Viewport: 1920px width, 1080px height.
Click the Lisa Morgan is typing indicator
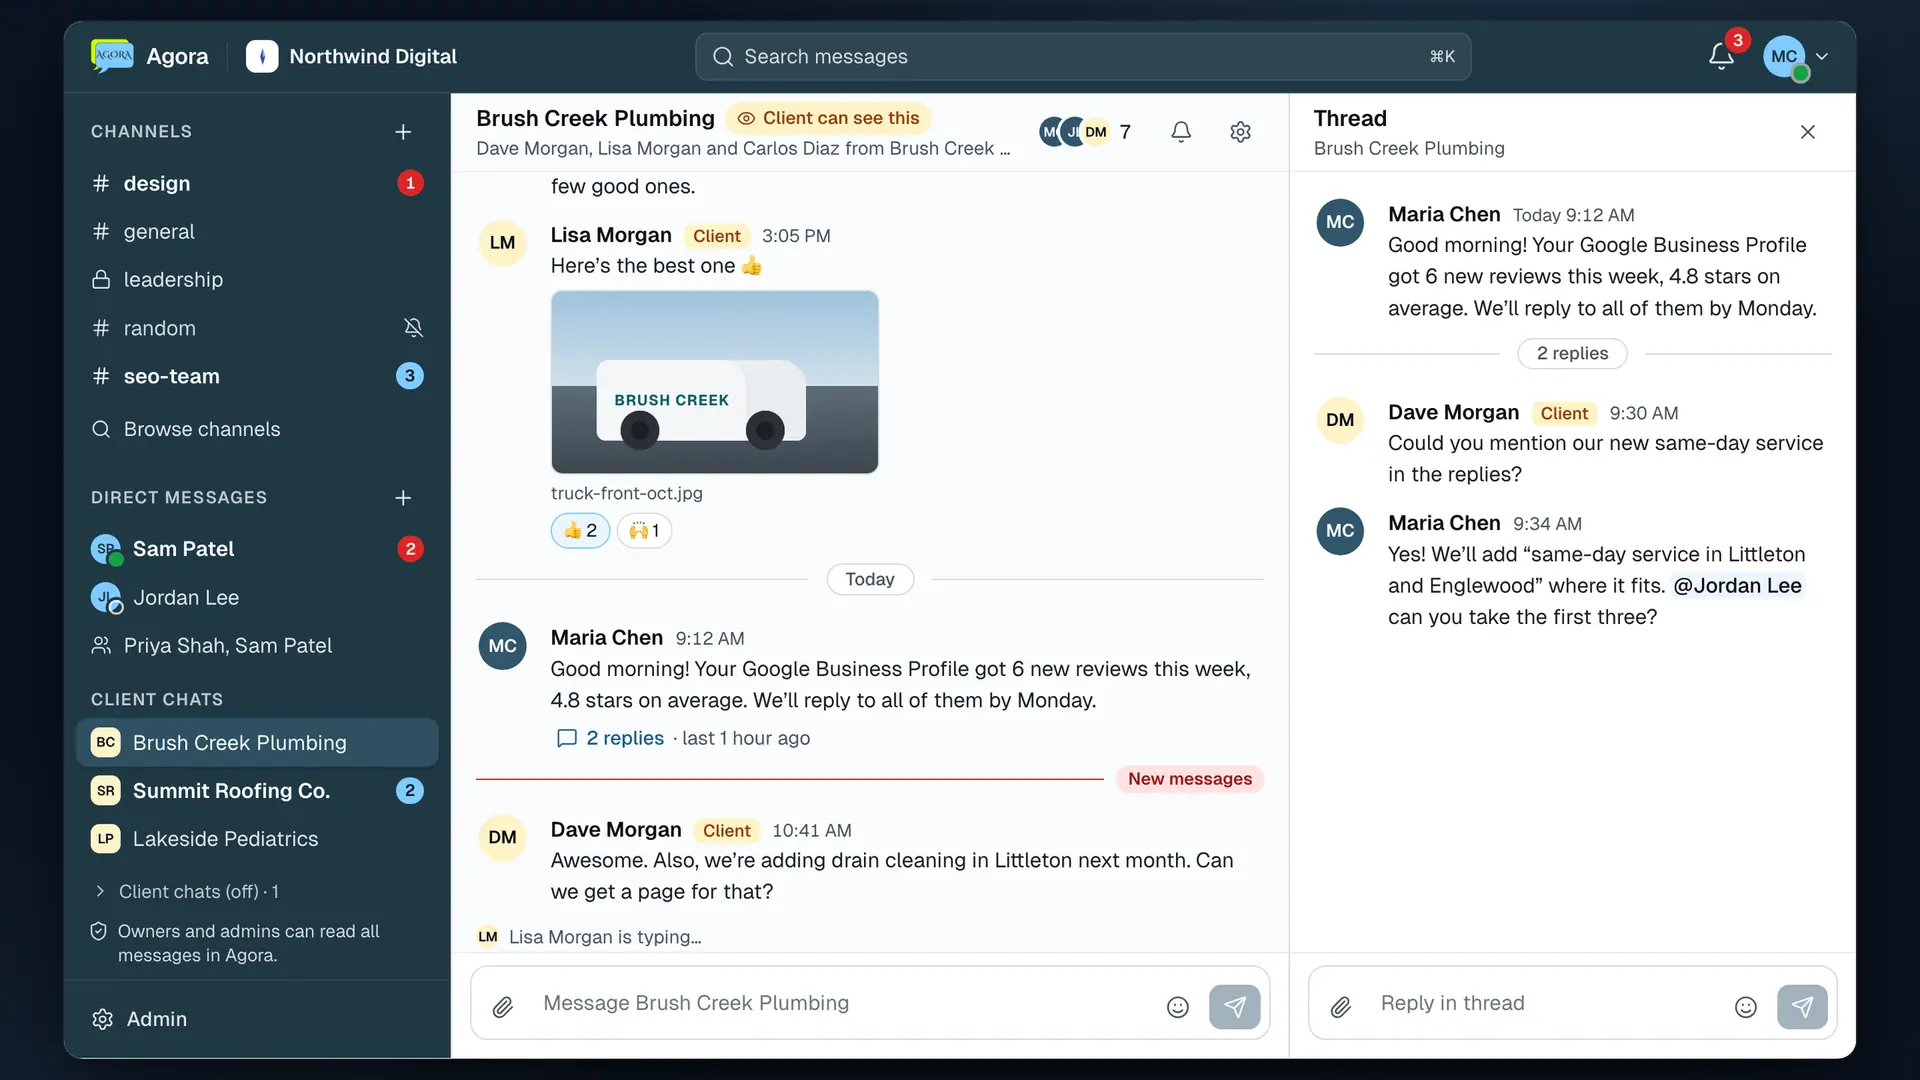(x=590, y=937)
